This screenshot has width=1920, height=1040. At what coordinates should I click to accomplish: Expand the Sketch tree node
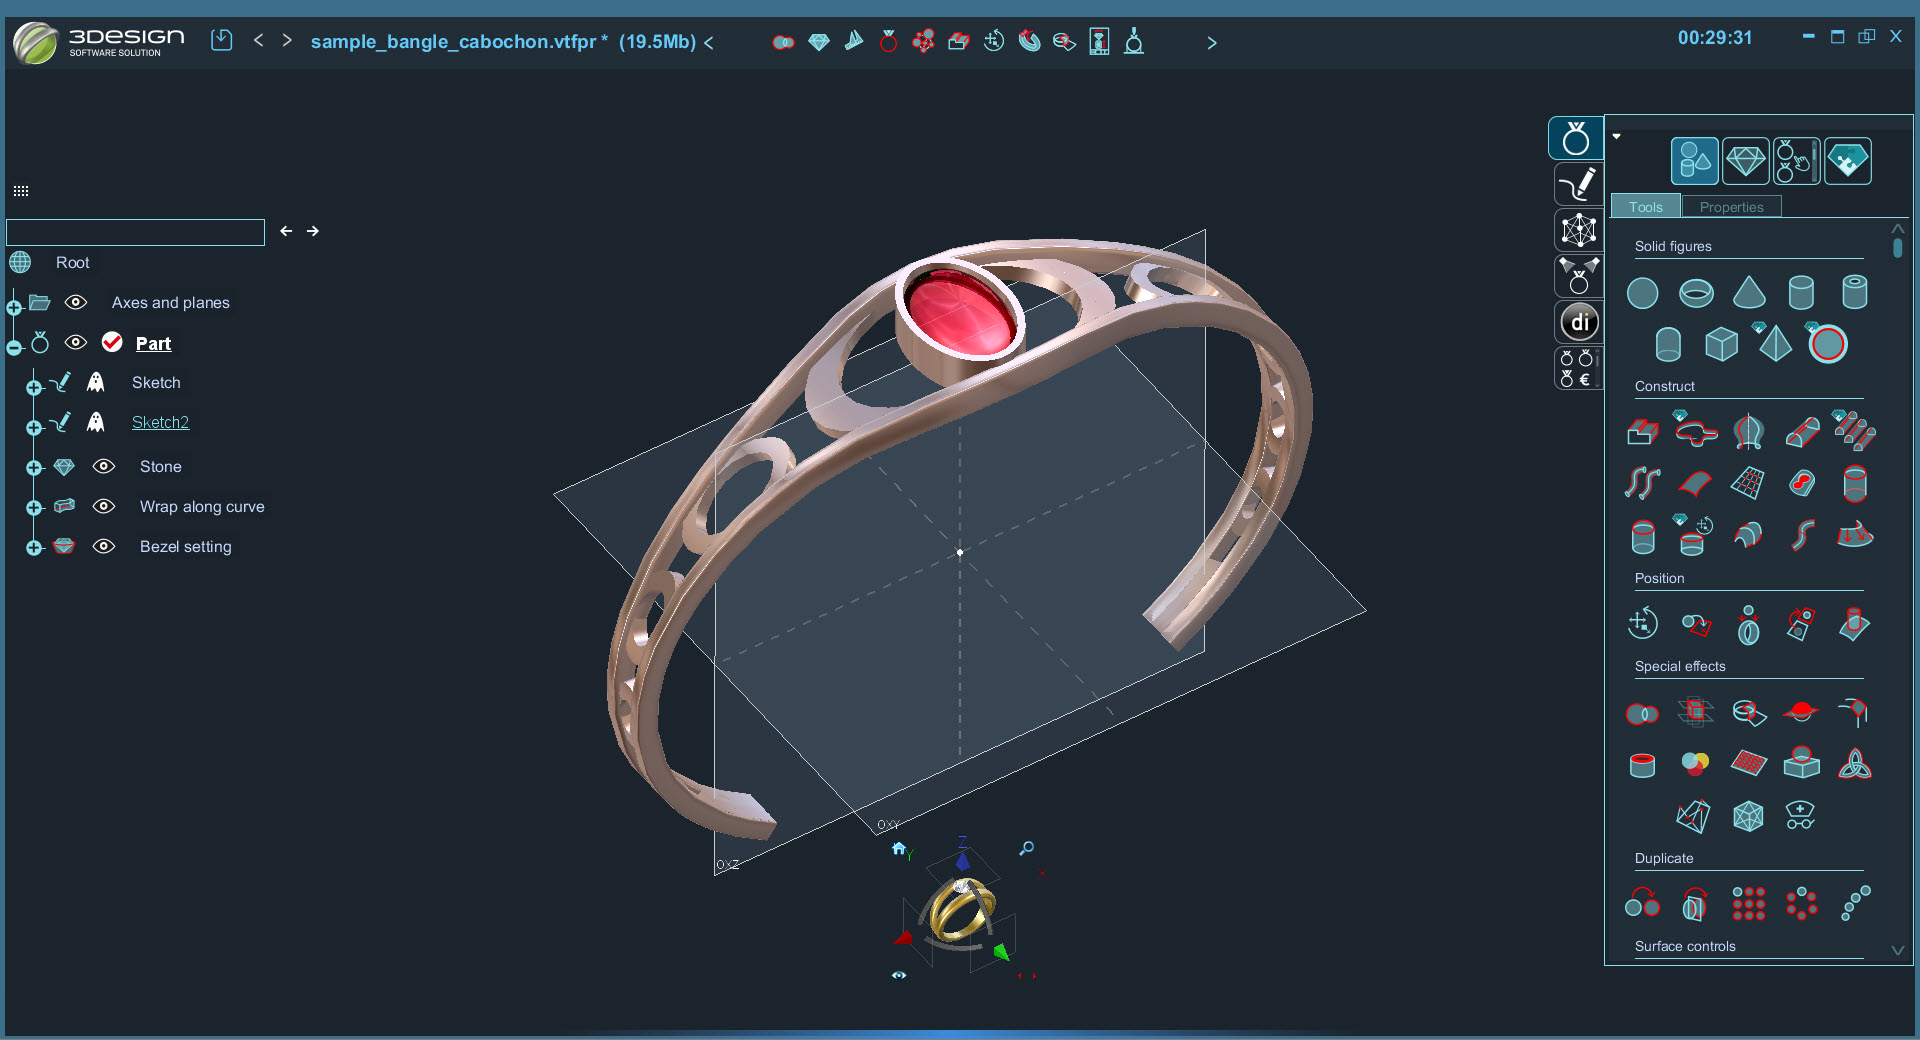[34, 387]
